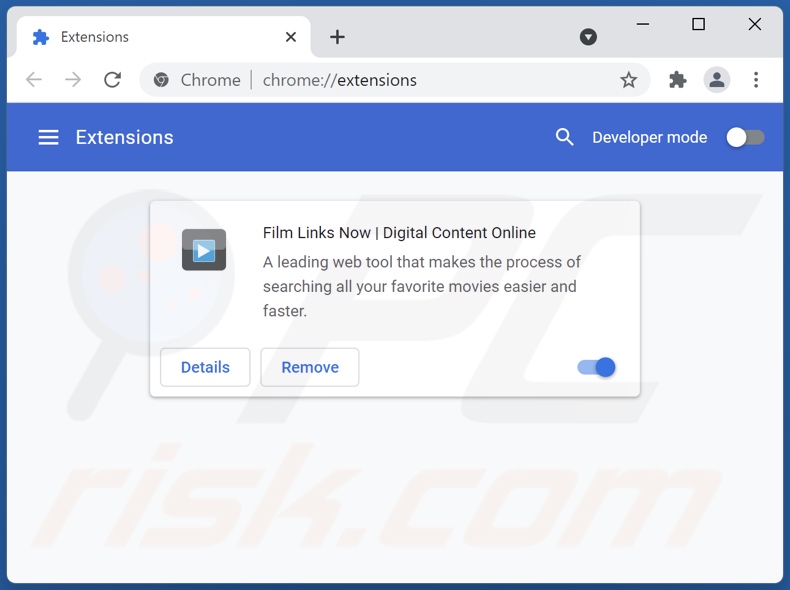790x590 pixels.
Task: Close the Chrome window
Action: (x=754, y=24)
